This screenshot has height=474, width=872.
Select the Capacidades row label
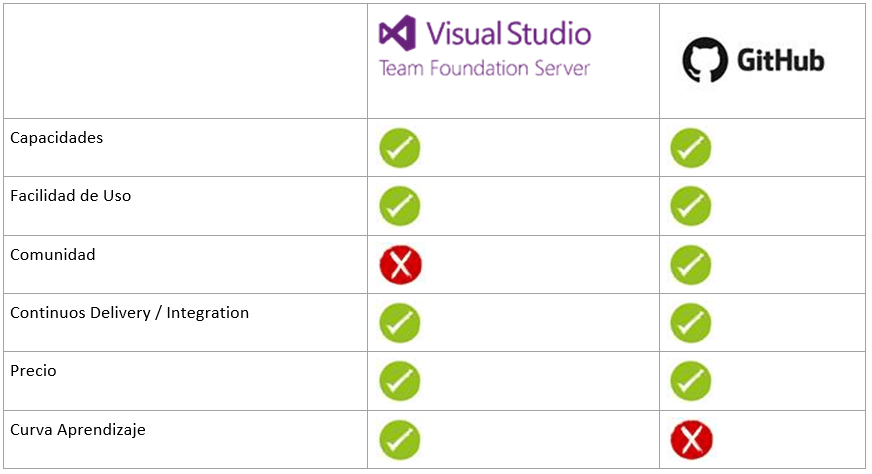coord(56,138)
